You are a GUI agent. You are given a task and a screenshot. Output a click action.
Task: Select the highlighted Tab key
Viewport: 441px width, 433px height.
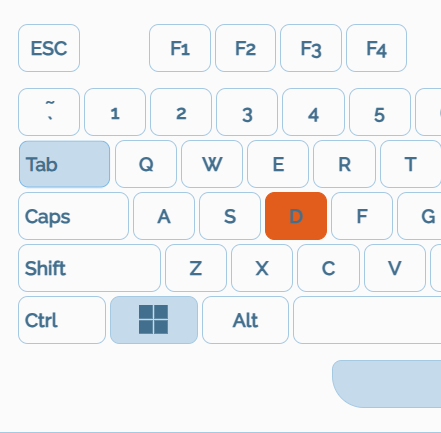[64, 164]
